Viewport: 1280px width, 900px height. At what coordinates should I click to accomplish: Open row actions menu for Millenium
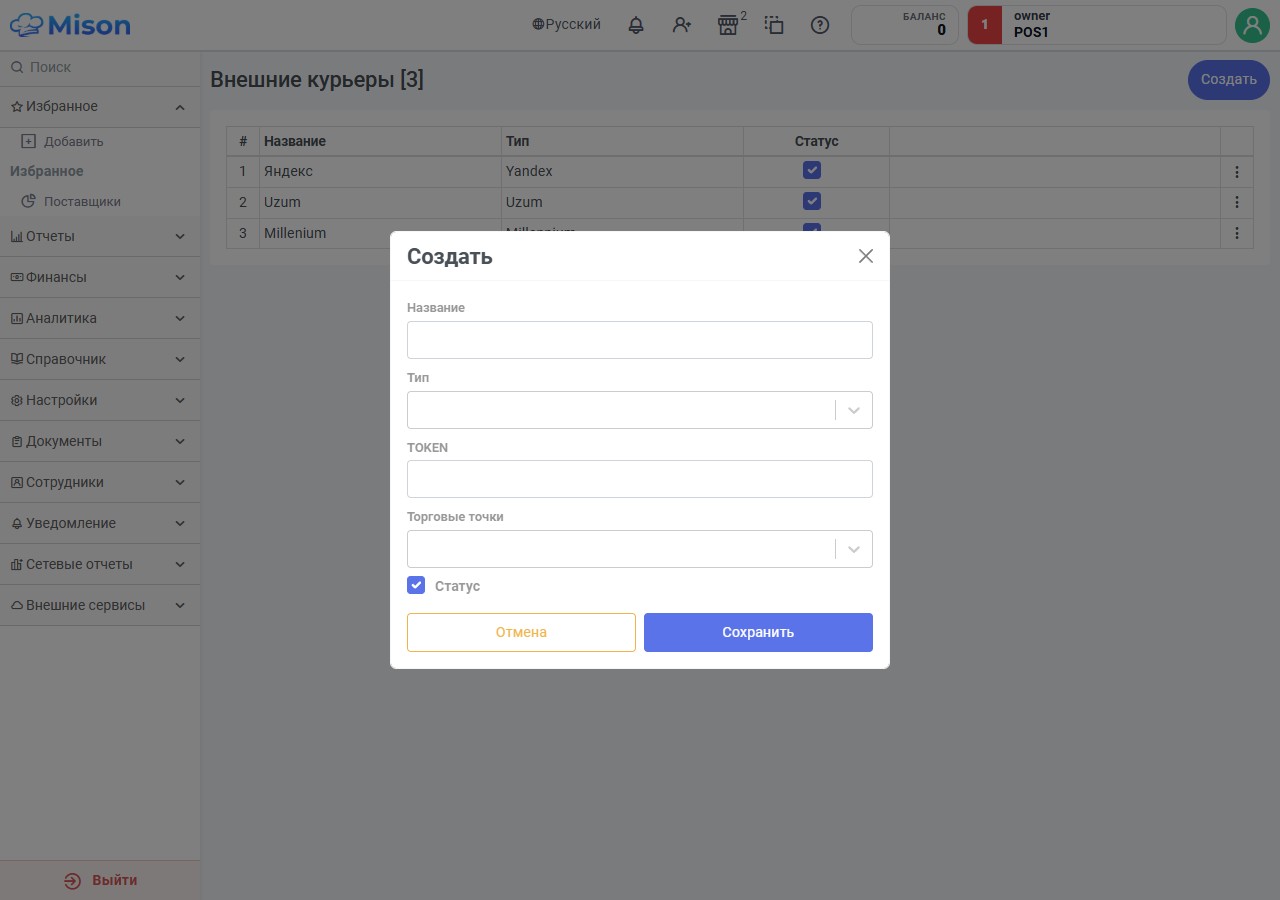coord(1237,233)
